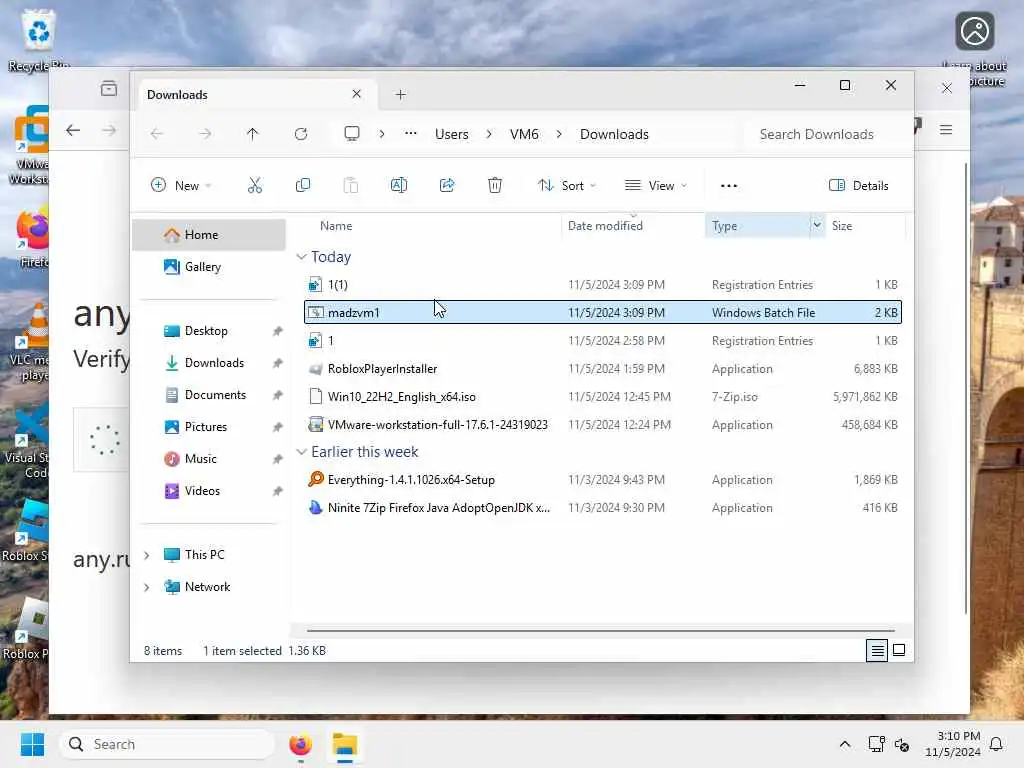Click the Rename icon in toolbar

click(398, 185)
